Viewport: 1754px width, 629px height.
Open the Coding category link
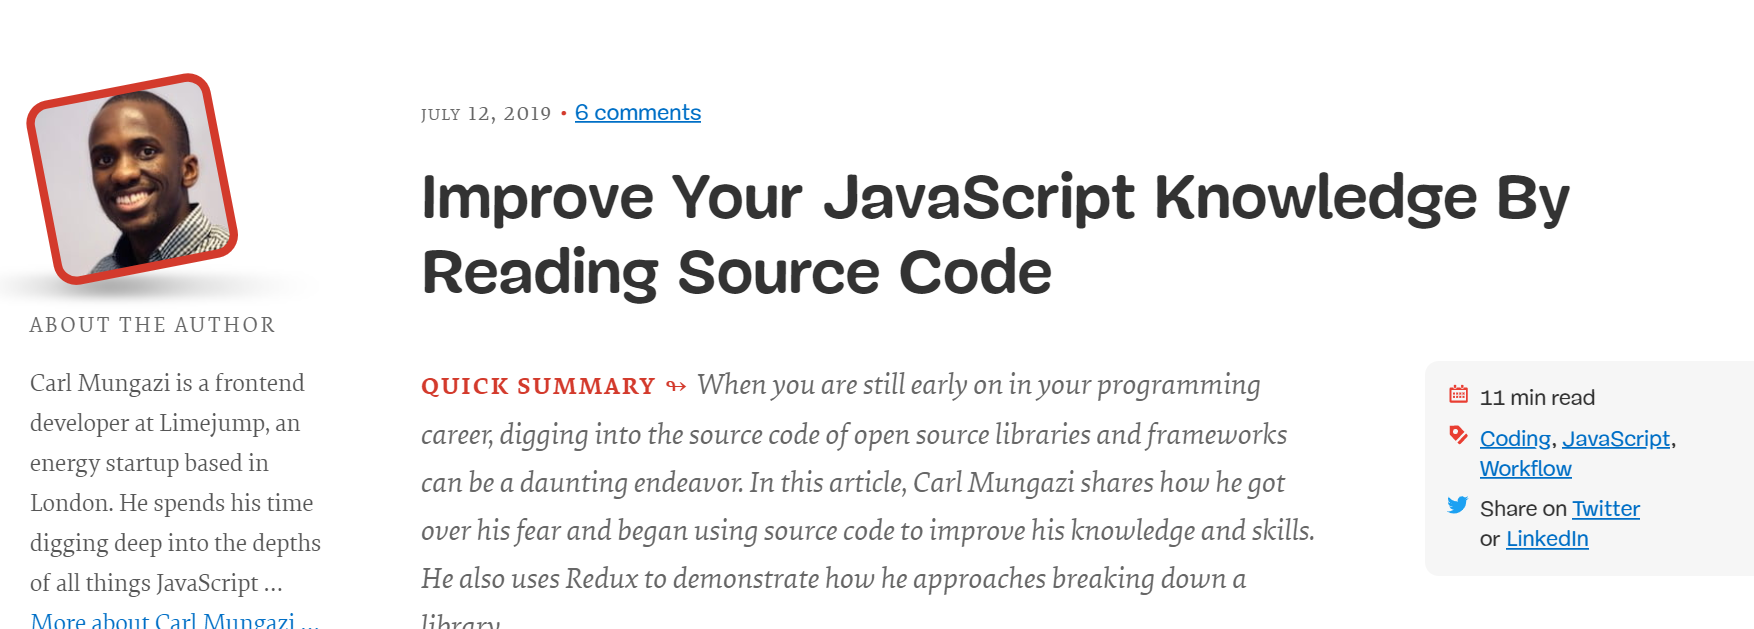tap(1515, 439)
